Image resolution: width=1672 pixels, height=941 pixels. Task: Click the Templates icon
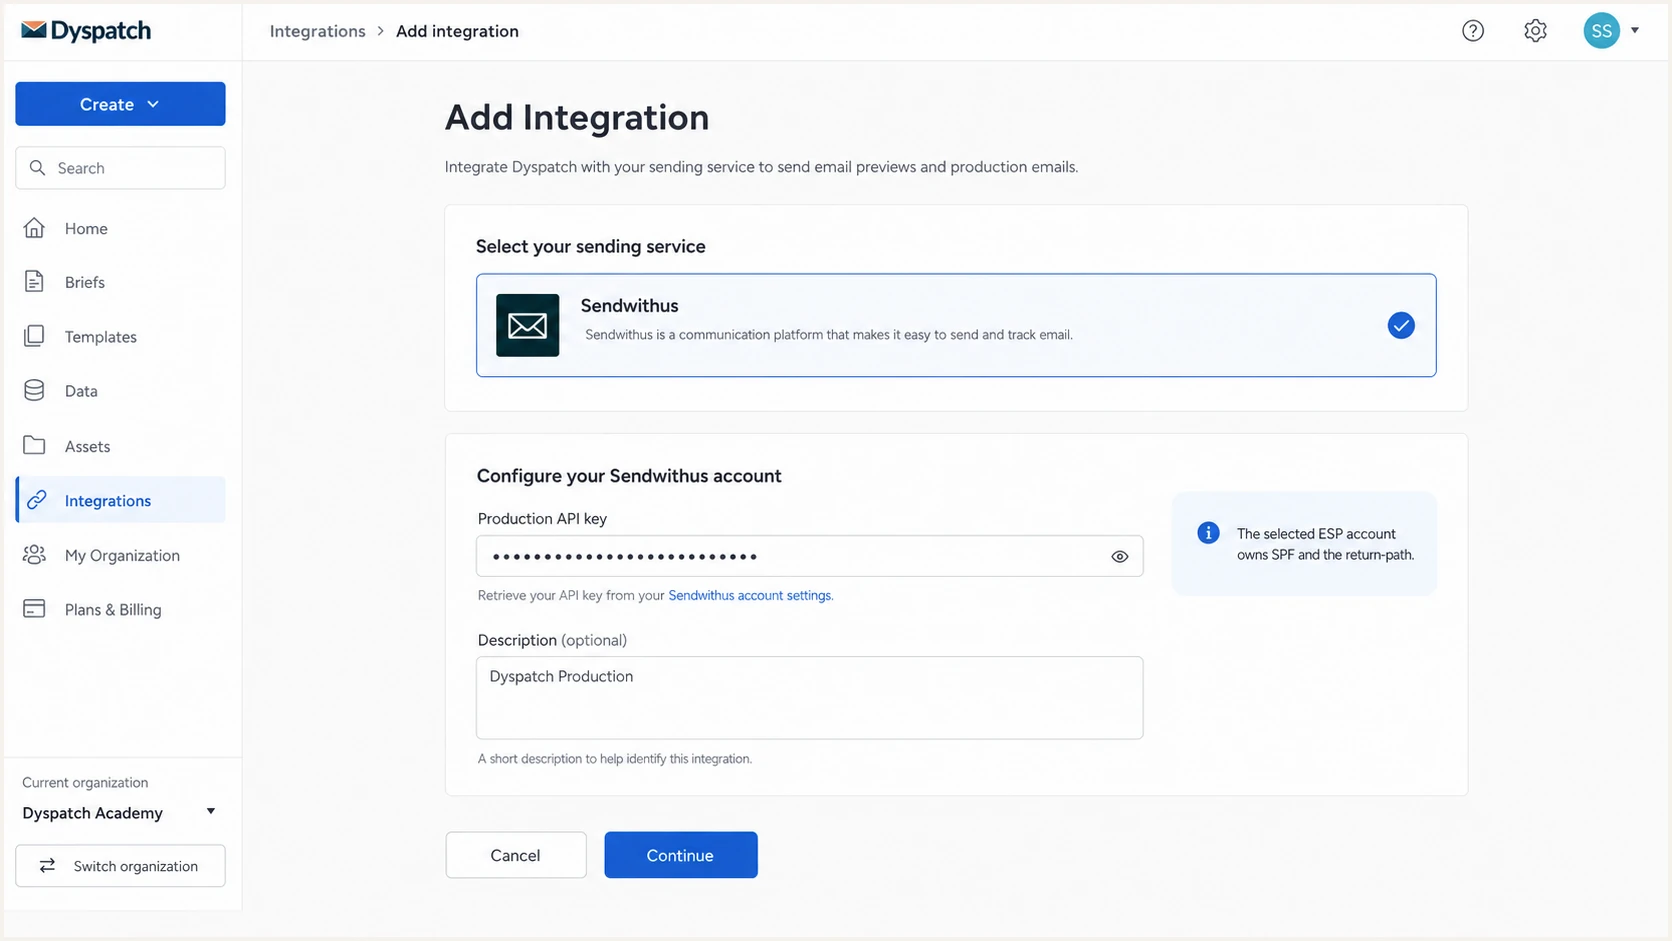tap(34, 336)
